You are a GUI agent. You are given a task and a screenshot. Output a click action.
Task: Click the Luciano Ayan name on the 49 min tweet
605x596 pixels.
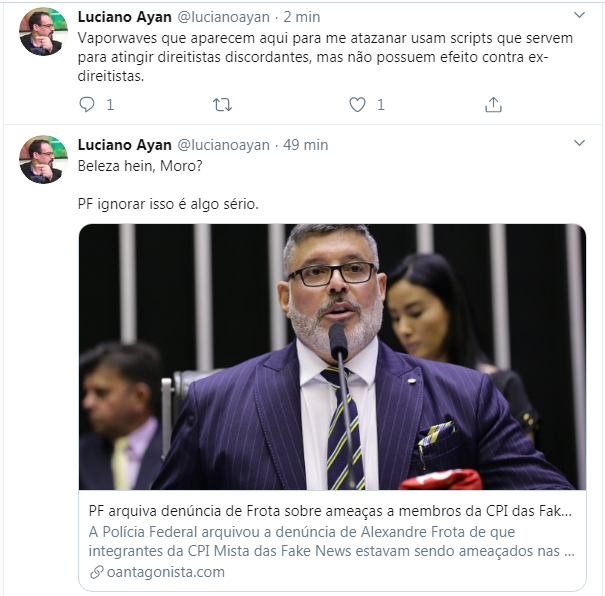124,145
